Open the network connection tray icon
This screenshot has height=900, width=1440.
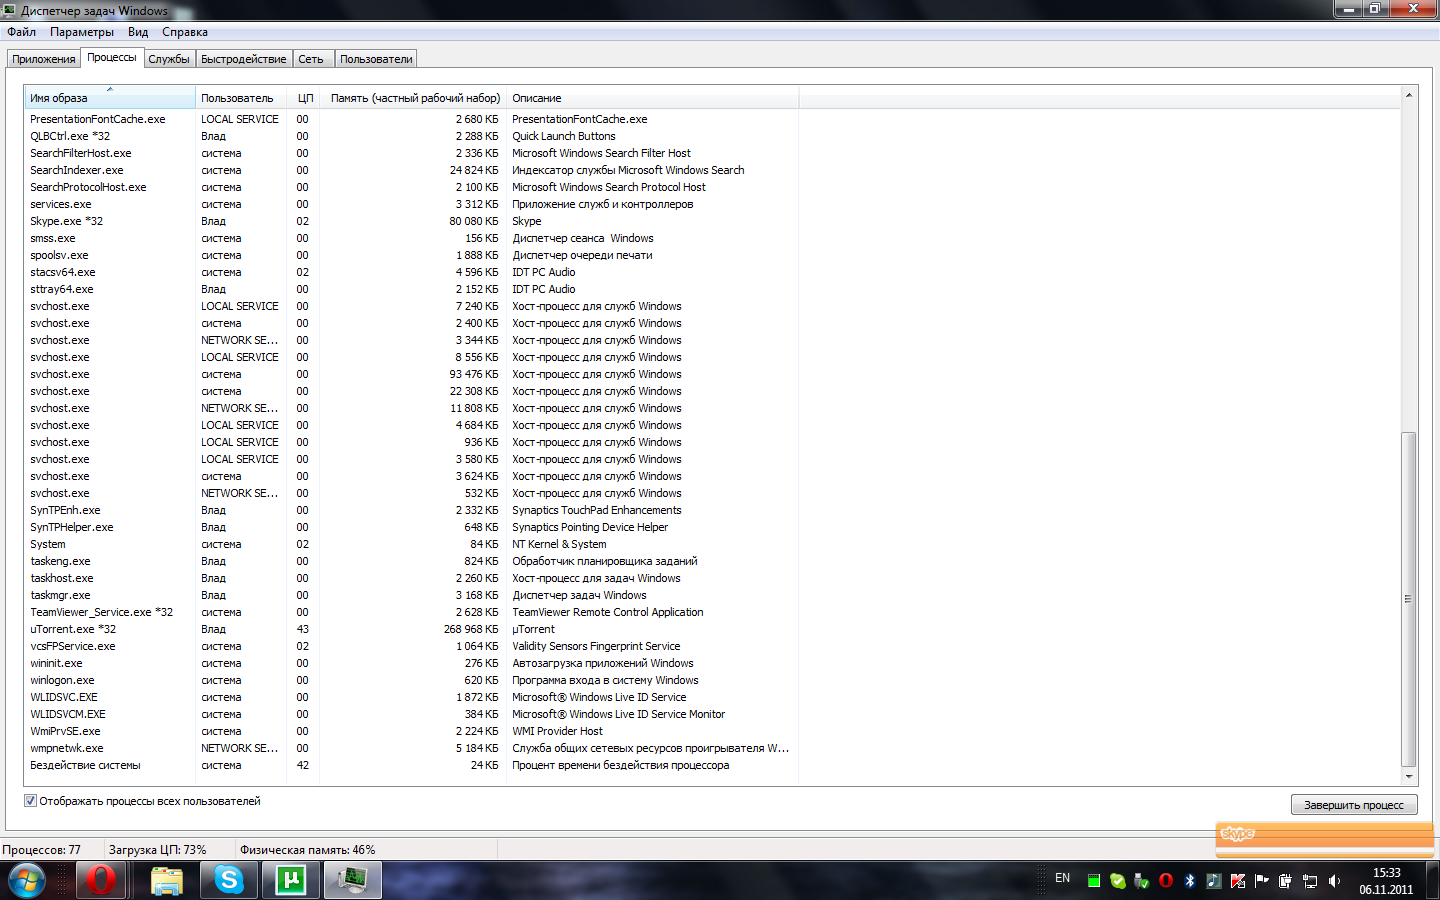point(1310,881)
